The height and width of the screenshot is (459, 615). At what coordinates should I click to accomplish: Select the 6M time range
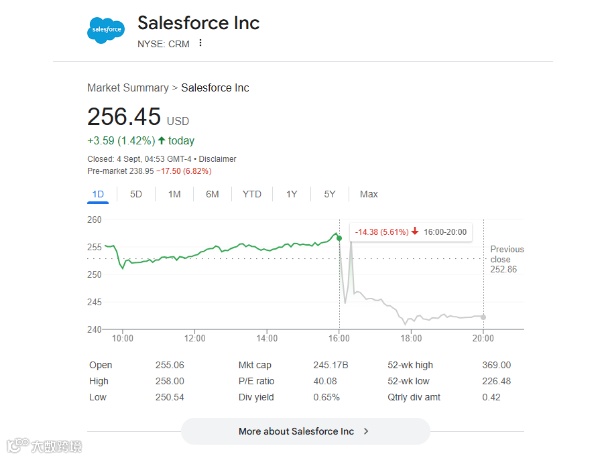click(x=212, y=194)
